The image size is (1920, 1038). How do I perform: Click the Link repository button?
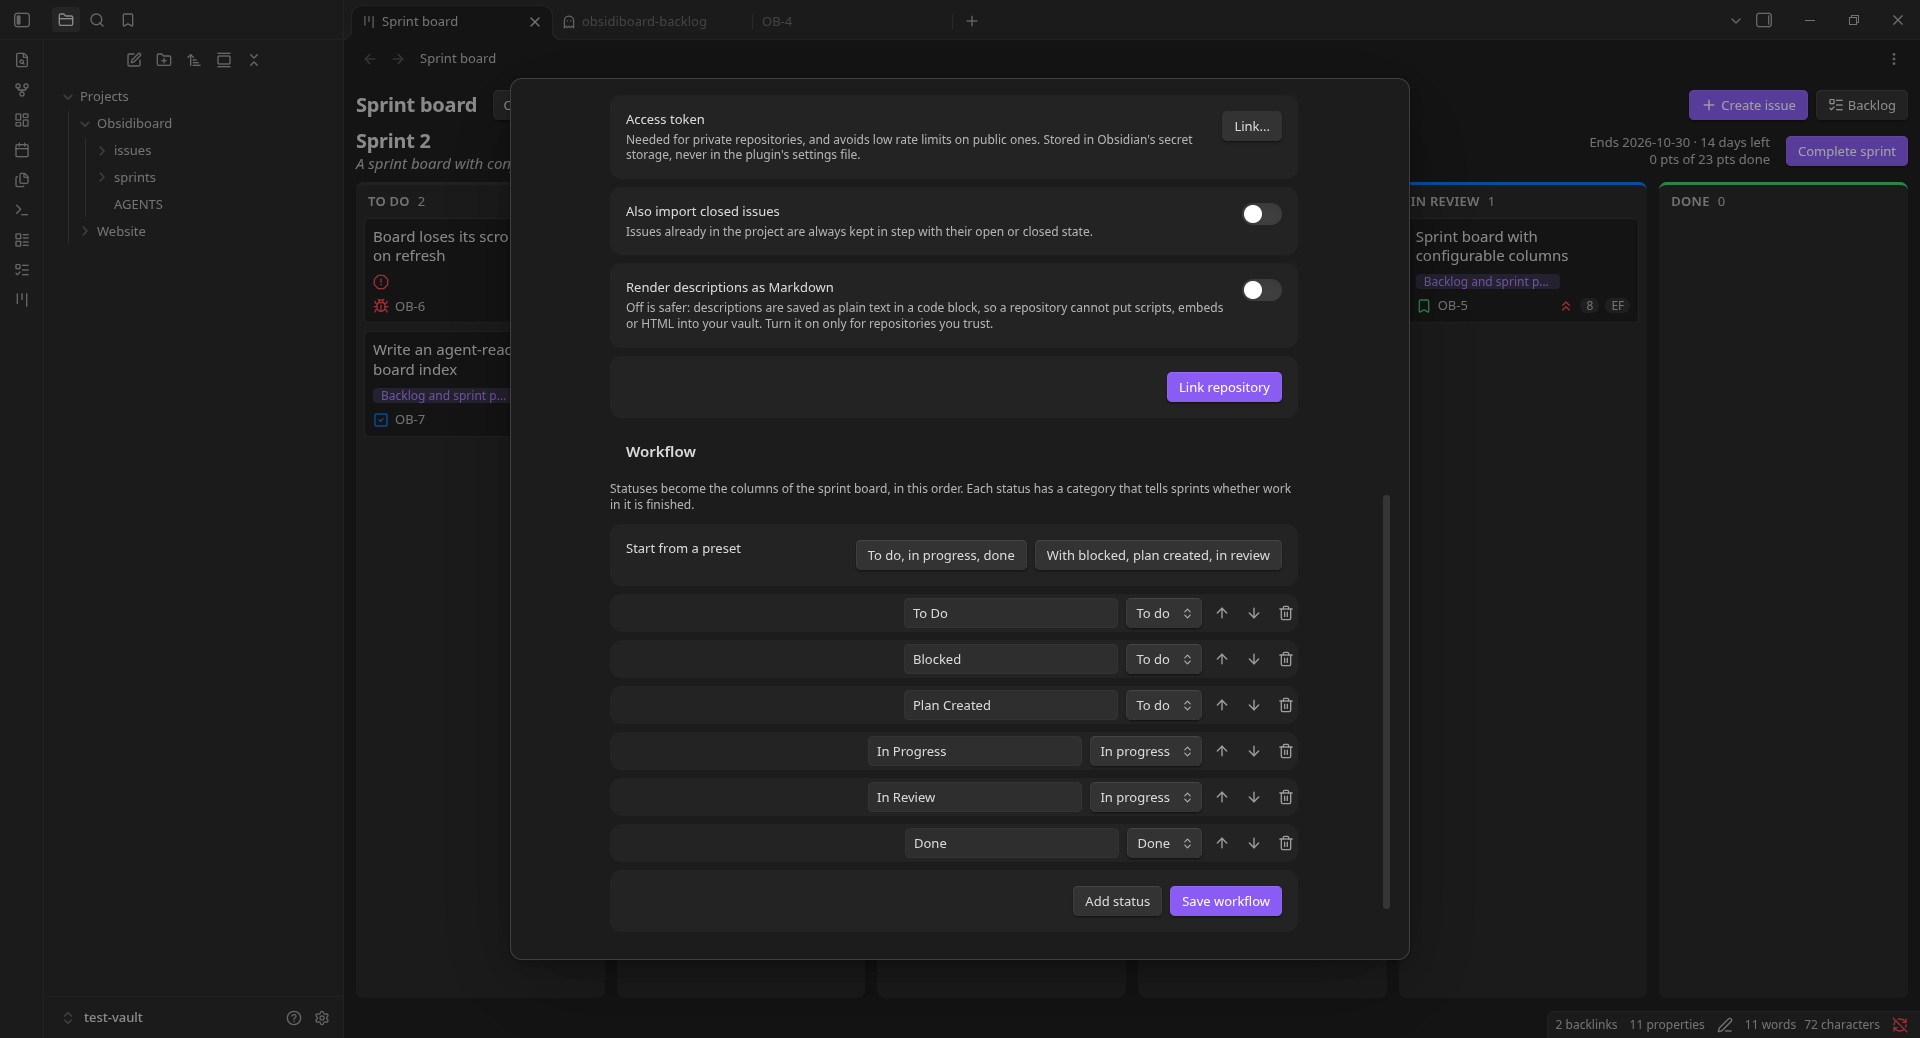[x=1224, y=387]
